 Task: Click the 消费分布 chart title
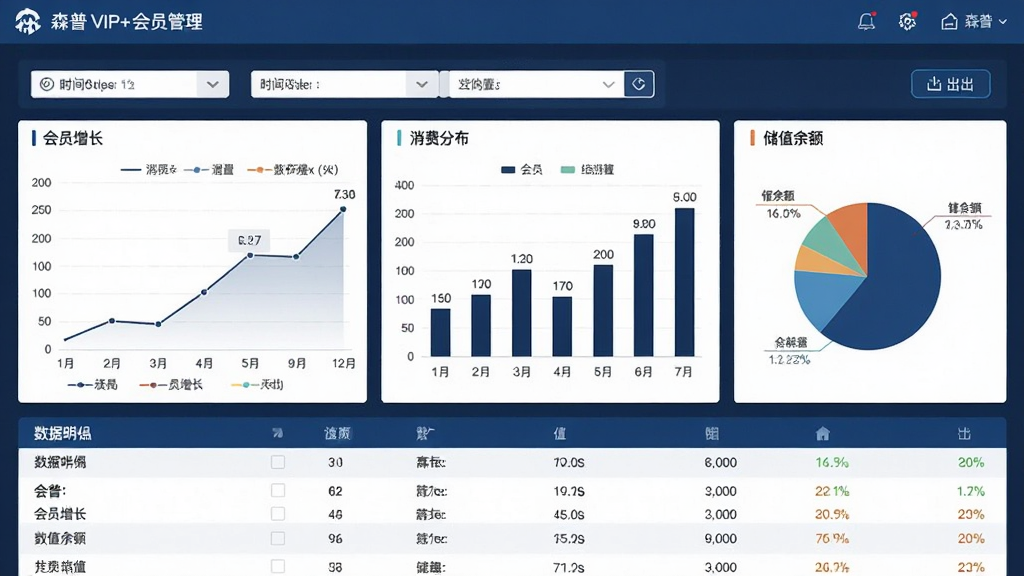tap(439, 138)
